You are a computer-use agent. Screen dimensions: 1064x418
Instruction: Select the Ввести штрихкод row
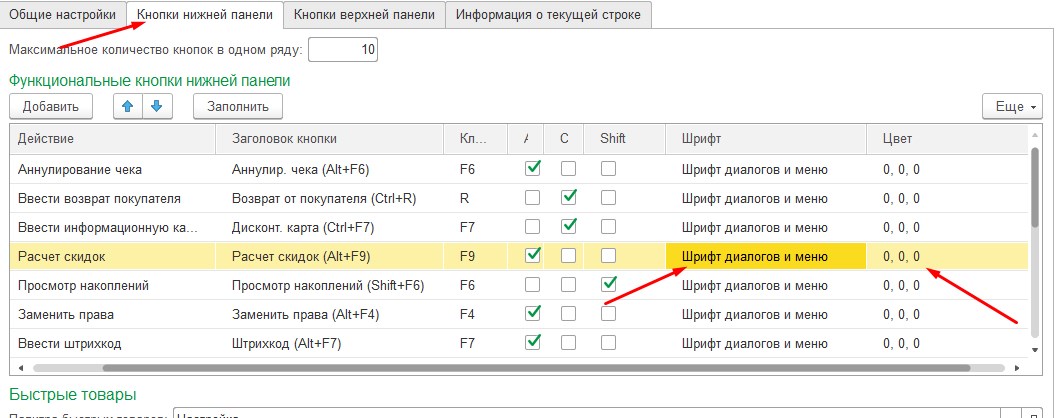tap(110, 343)
